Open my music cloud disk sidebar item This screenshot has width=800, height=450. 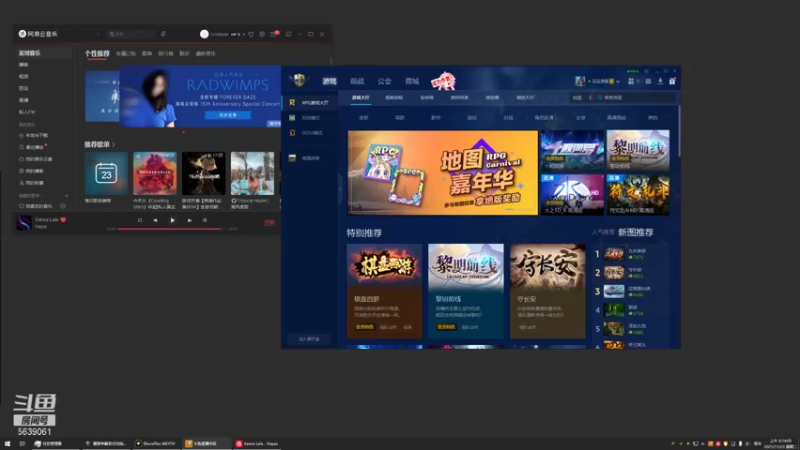[x=36, y=159]
